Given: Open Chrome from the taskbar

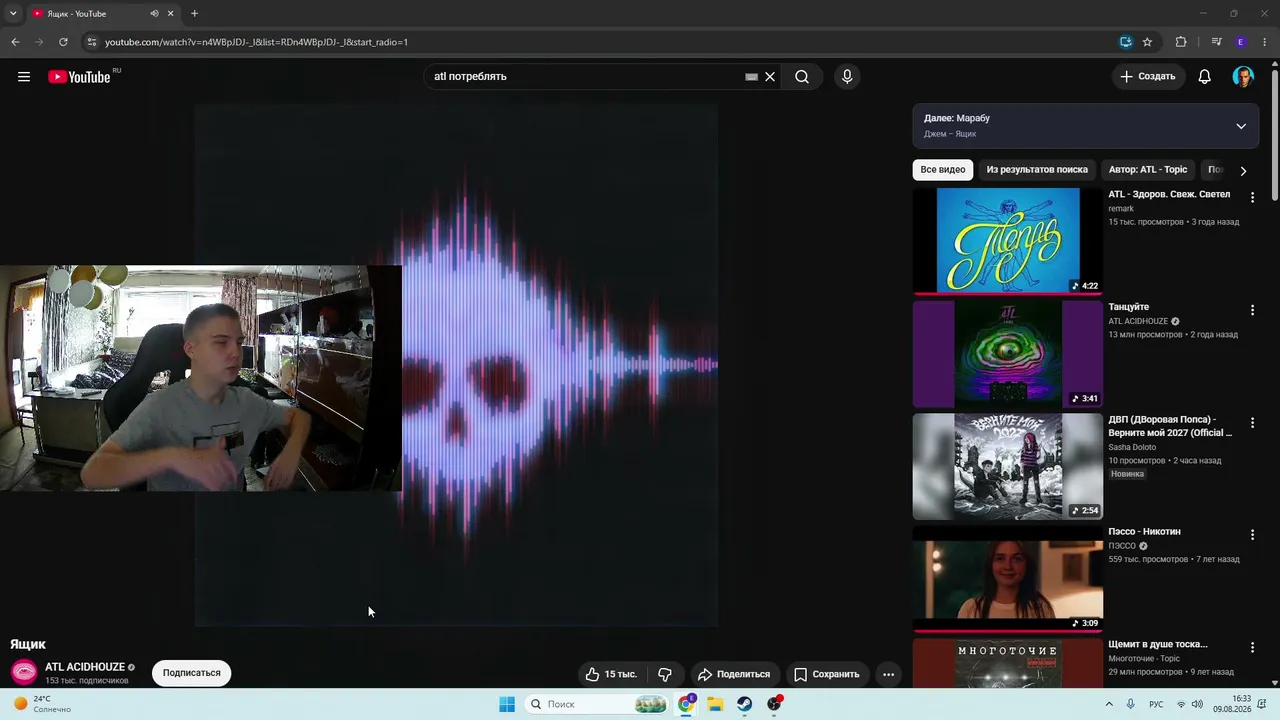Looking at the screenshot, I should click(x=686, y=704).
